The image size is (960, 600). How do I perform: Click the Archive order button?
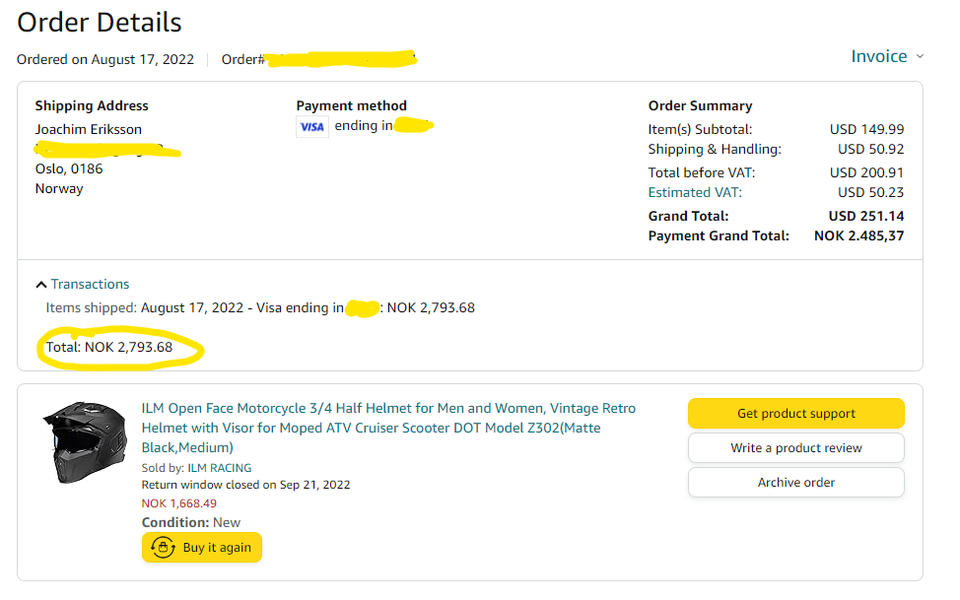coord(796,482)
